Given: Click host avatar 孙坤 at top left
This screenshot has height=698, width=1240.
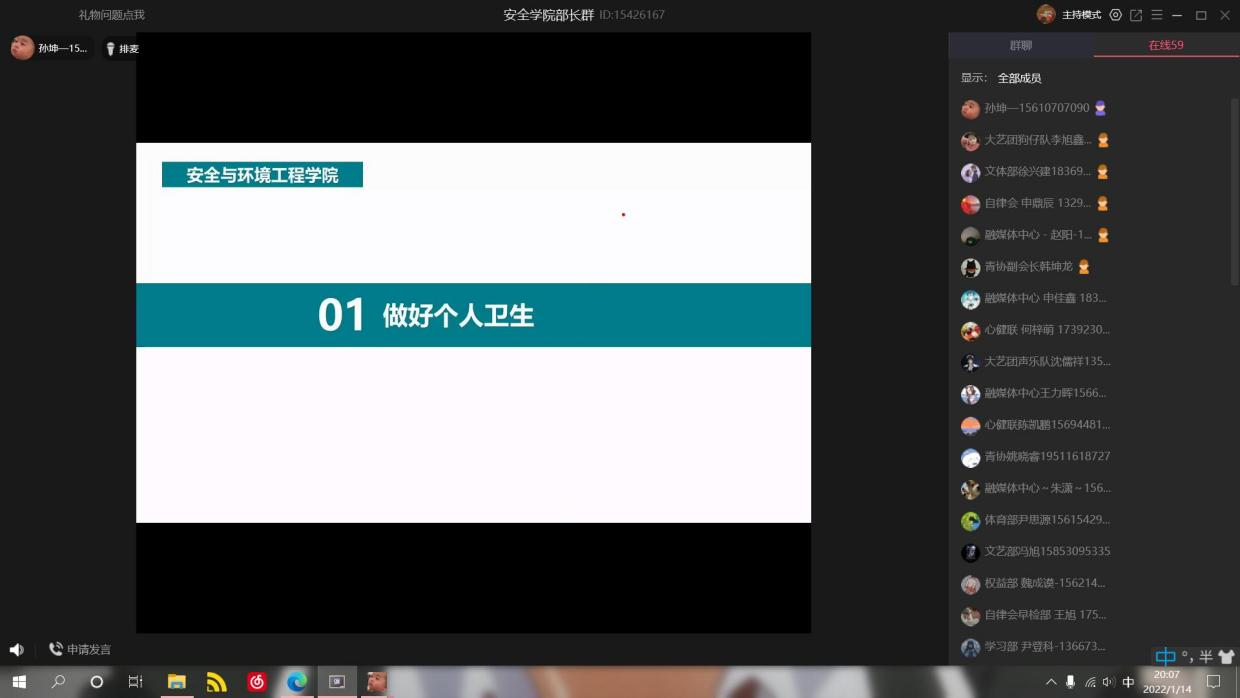Looking at the screenshot, I should pyautogui.click(x=23, y=48).
